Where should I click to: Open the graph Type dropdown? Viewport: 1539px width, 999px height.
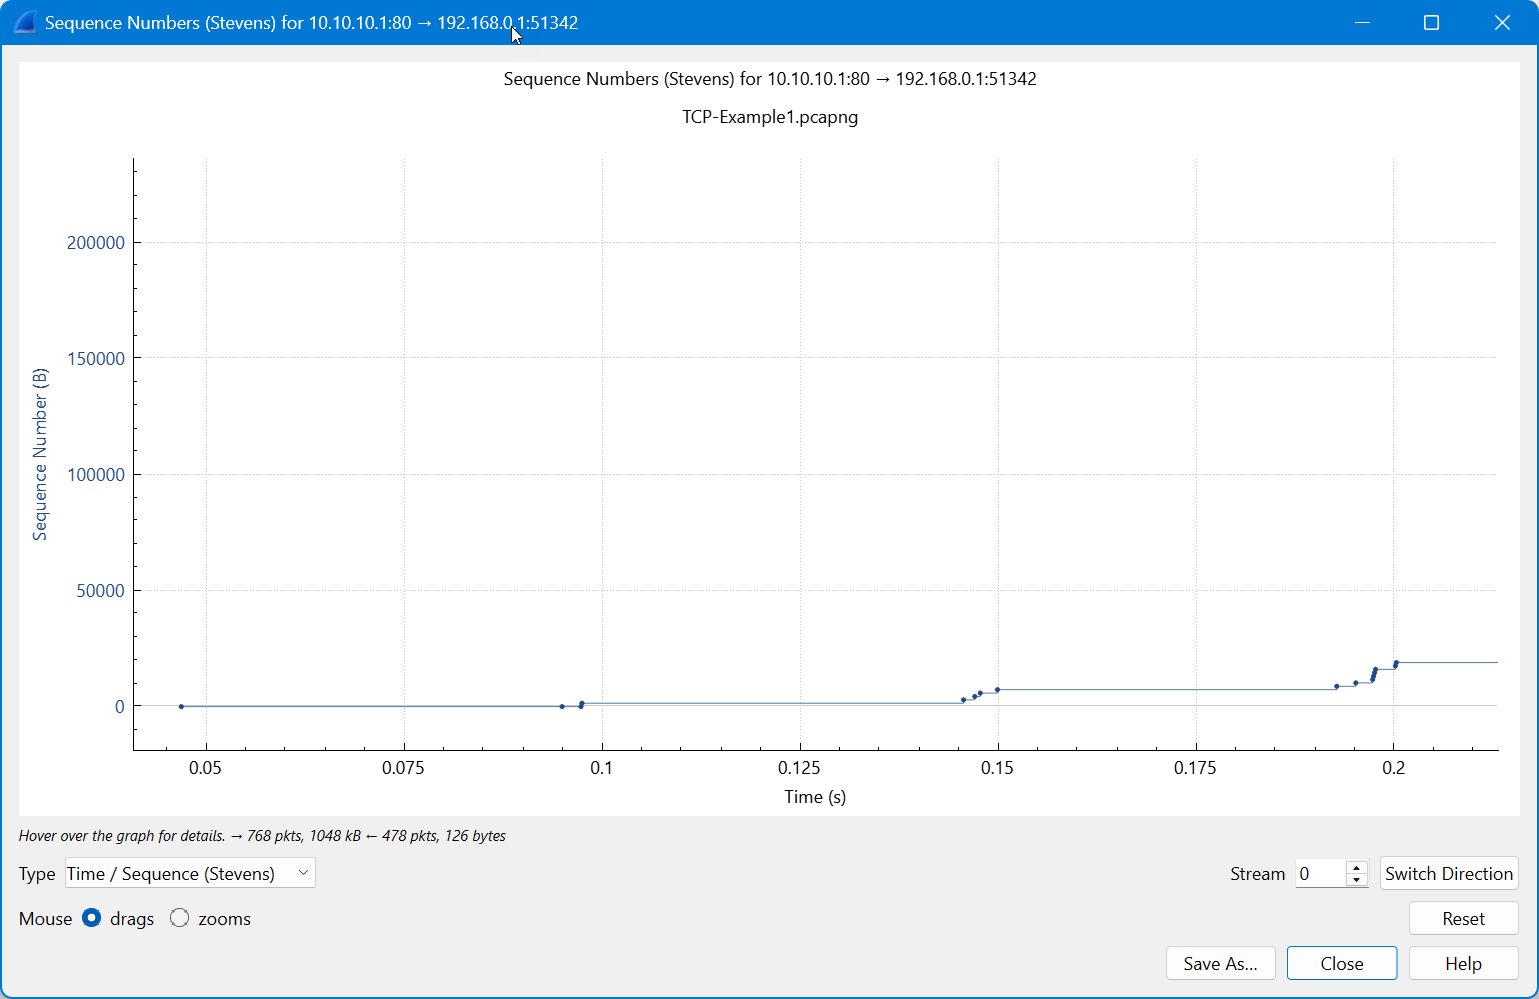(x=303, y=873)
